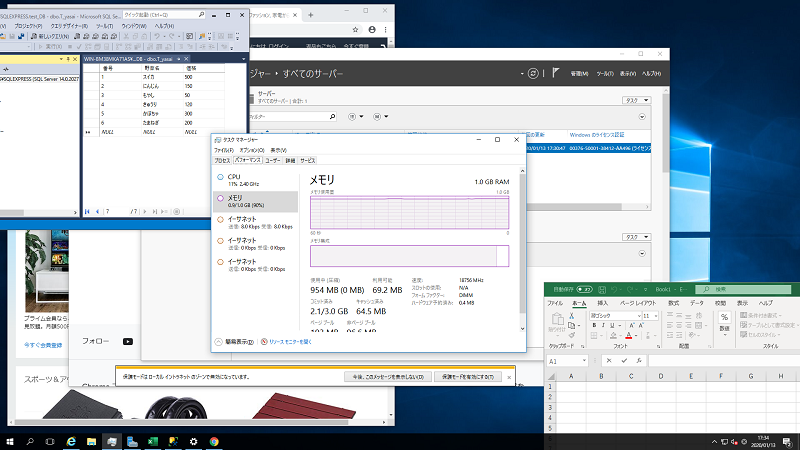The image size is (800, 450).
Task: Open リソースモニターを開く link
Action: coord(289,341)
